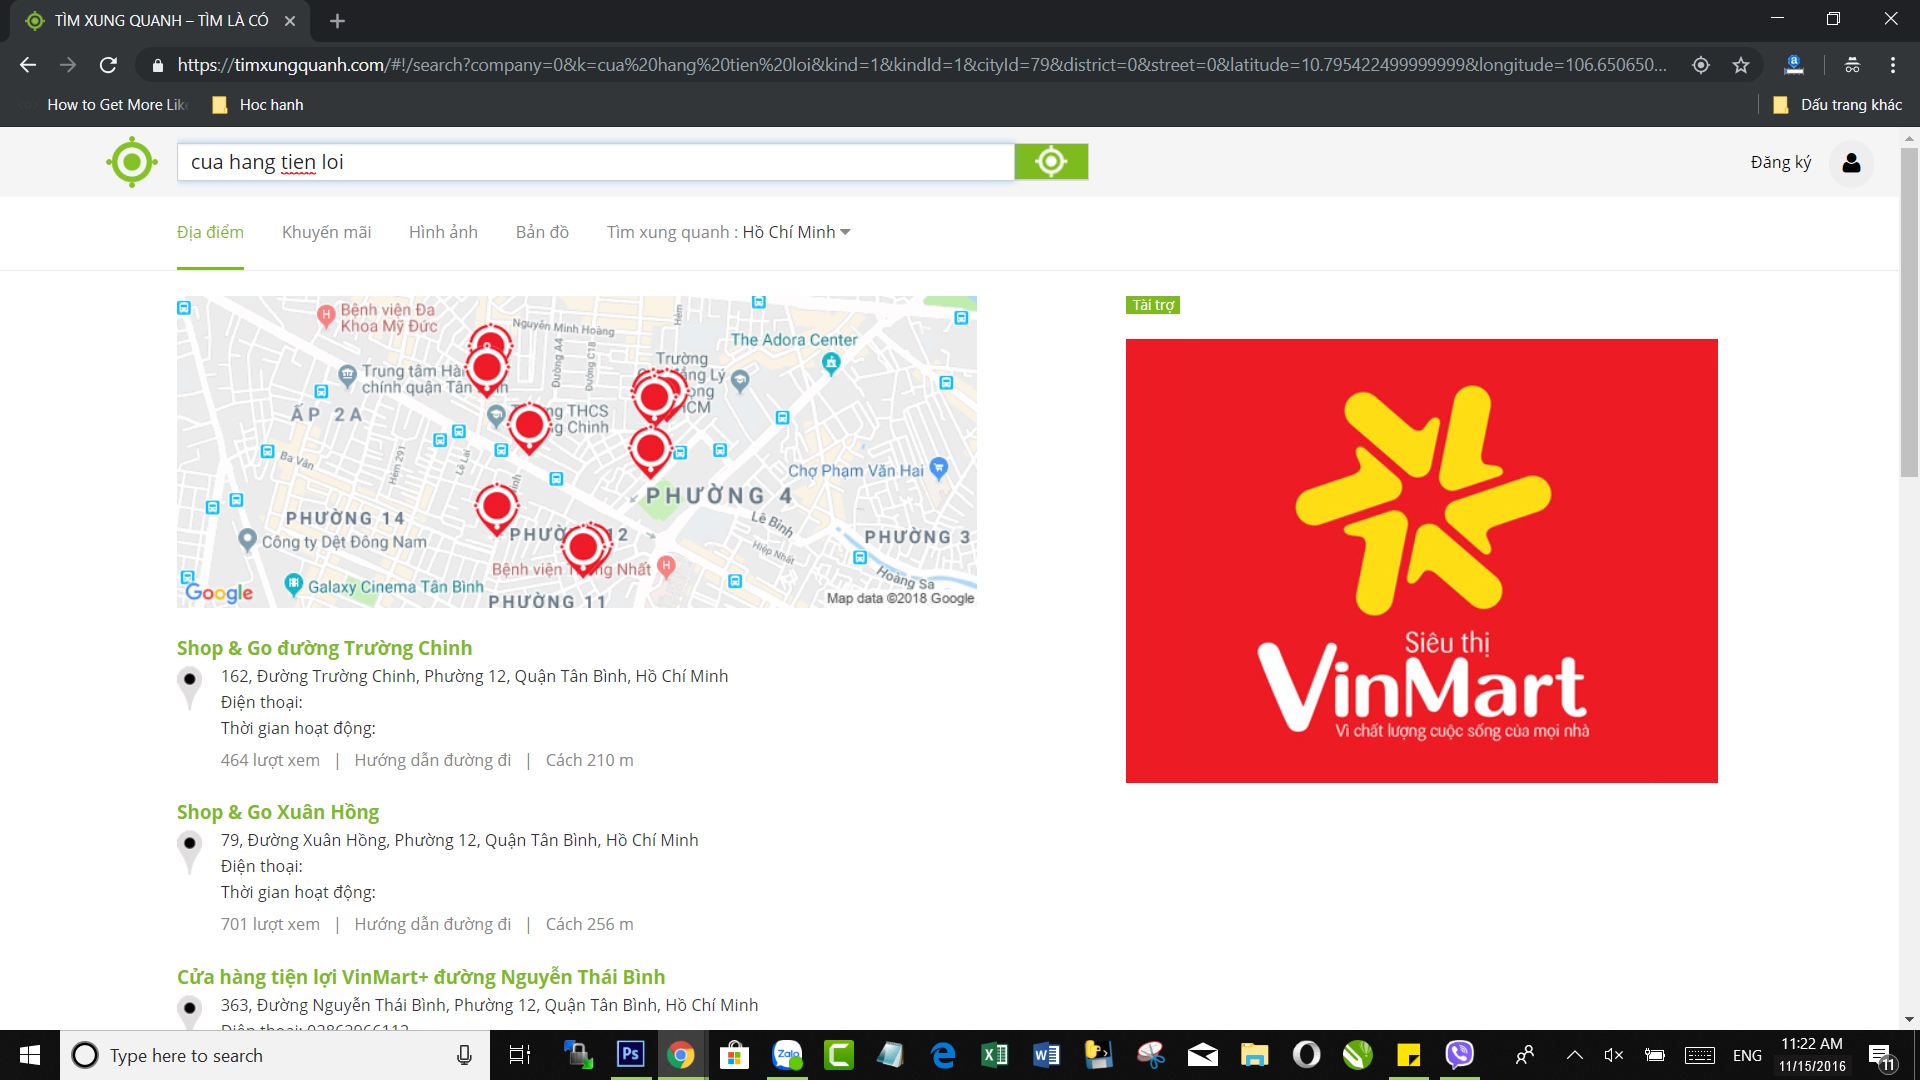1920x1080 pixels.
Task: Click the Google logo on the map
Action: click(x=220, y=592)
